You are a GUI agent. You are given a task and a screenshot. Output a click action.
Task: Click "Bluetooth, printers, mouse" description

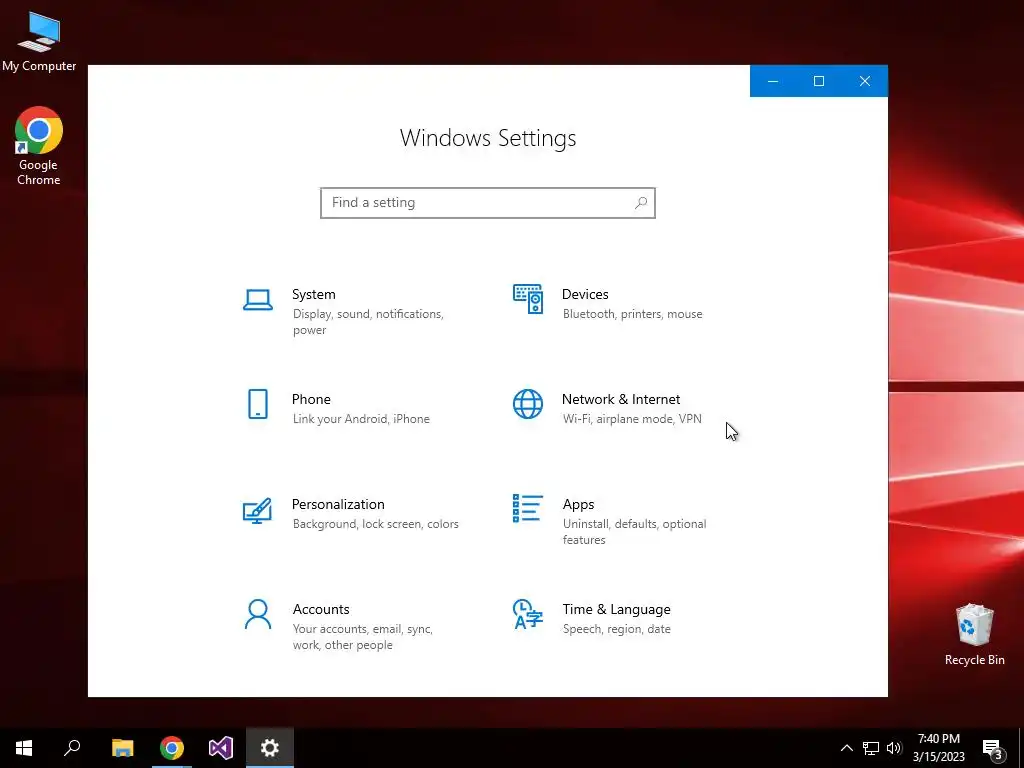point(633,314)
